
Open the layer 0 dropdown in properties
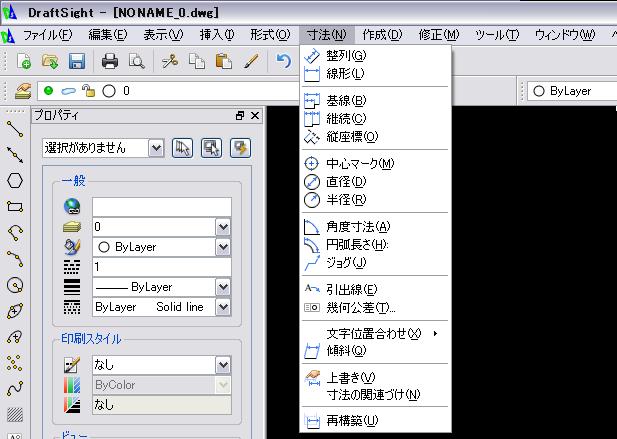[x=223, y=227]
